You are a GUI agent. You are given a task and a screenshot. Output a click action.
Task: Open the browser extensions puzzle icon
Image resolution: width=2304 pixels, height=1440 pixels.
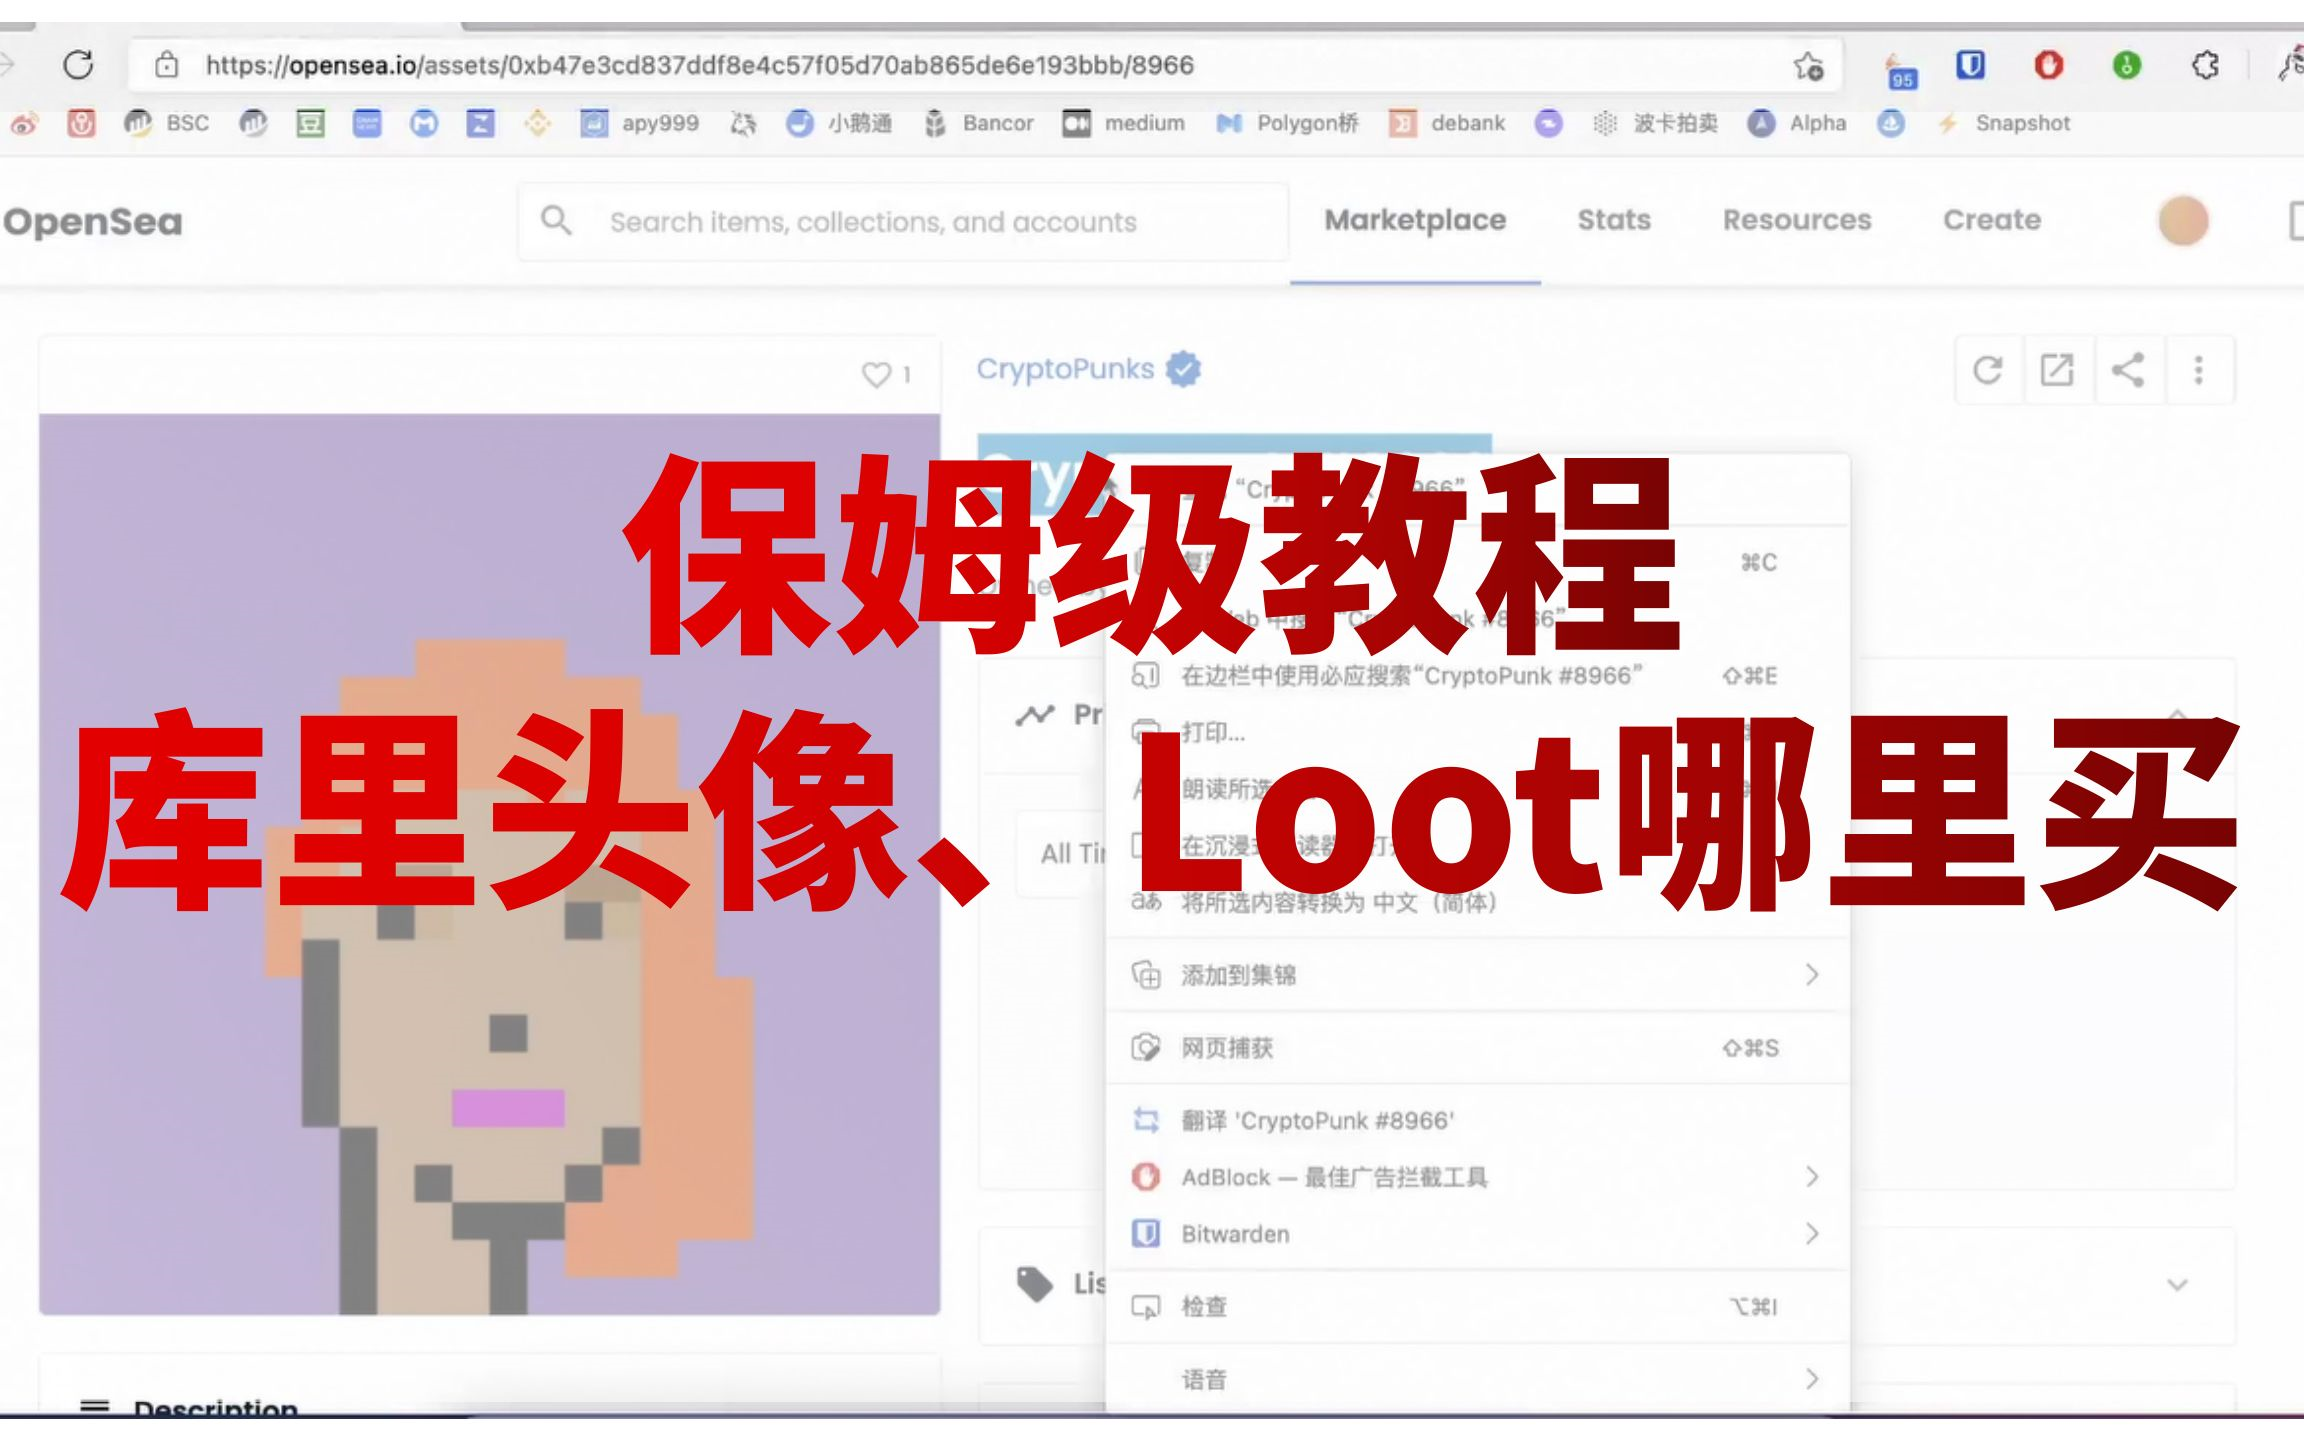pos(2205,65)
